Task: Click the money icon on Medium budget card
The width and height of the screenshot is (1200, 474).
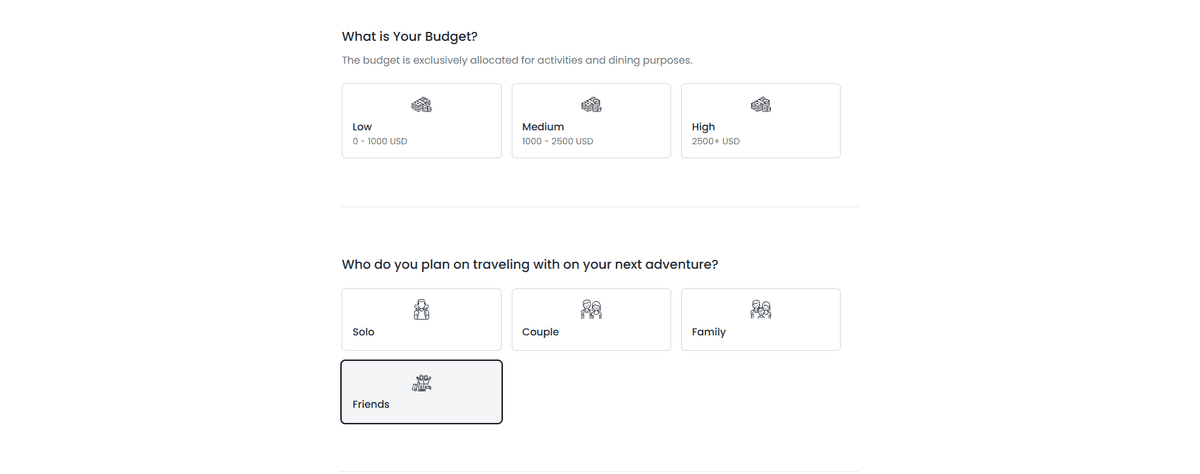Action: click(x=591, y=104)
